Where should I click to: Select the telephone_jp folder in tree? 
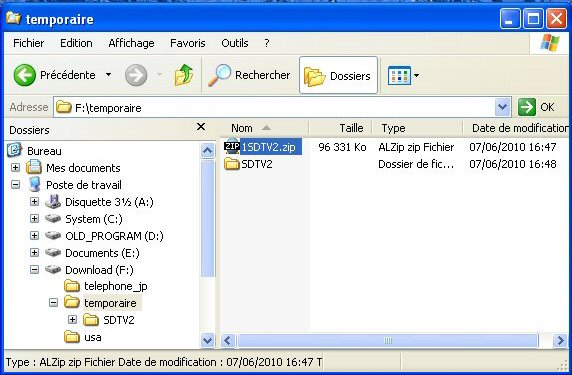click(116, 286)
